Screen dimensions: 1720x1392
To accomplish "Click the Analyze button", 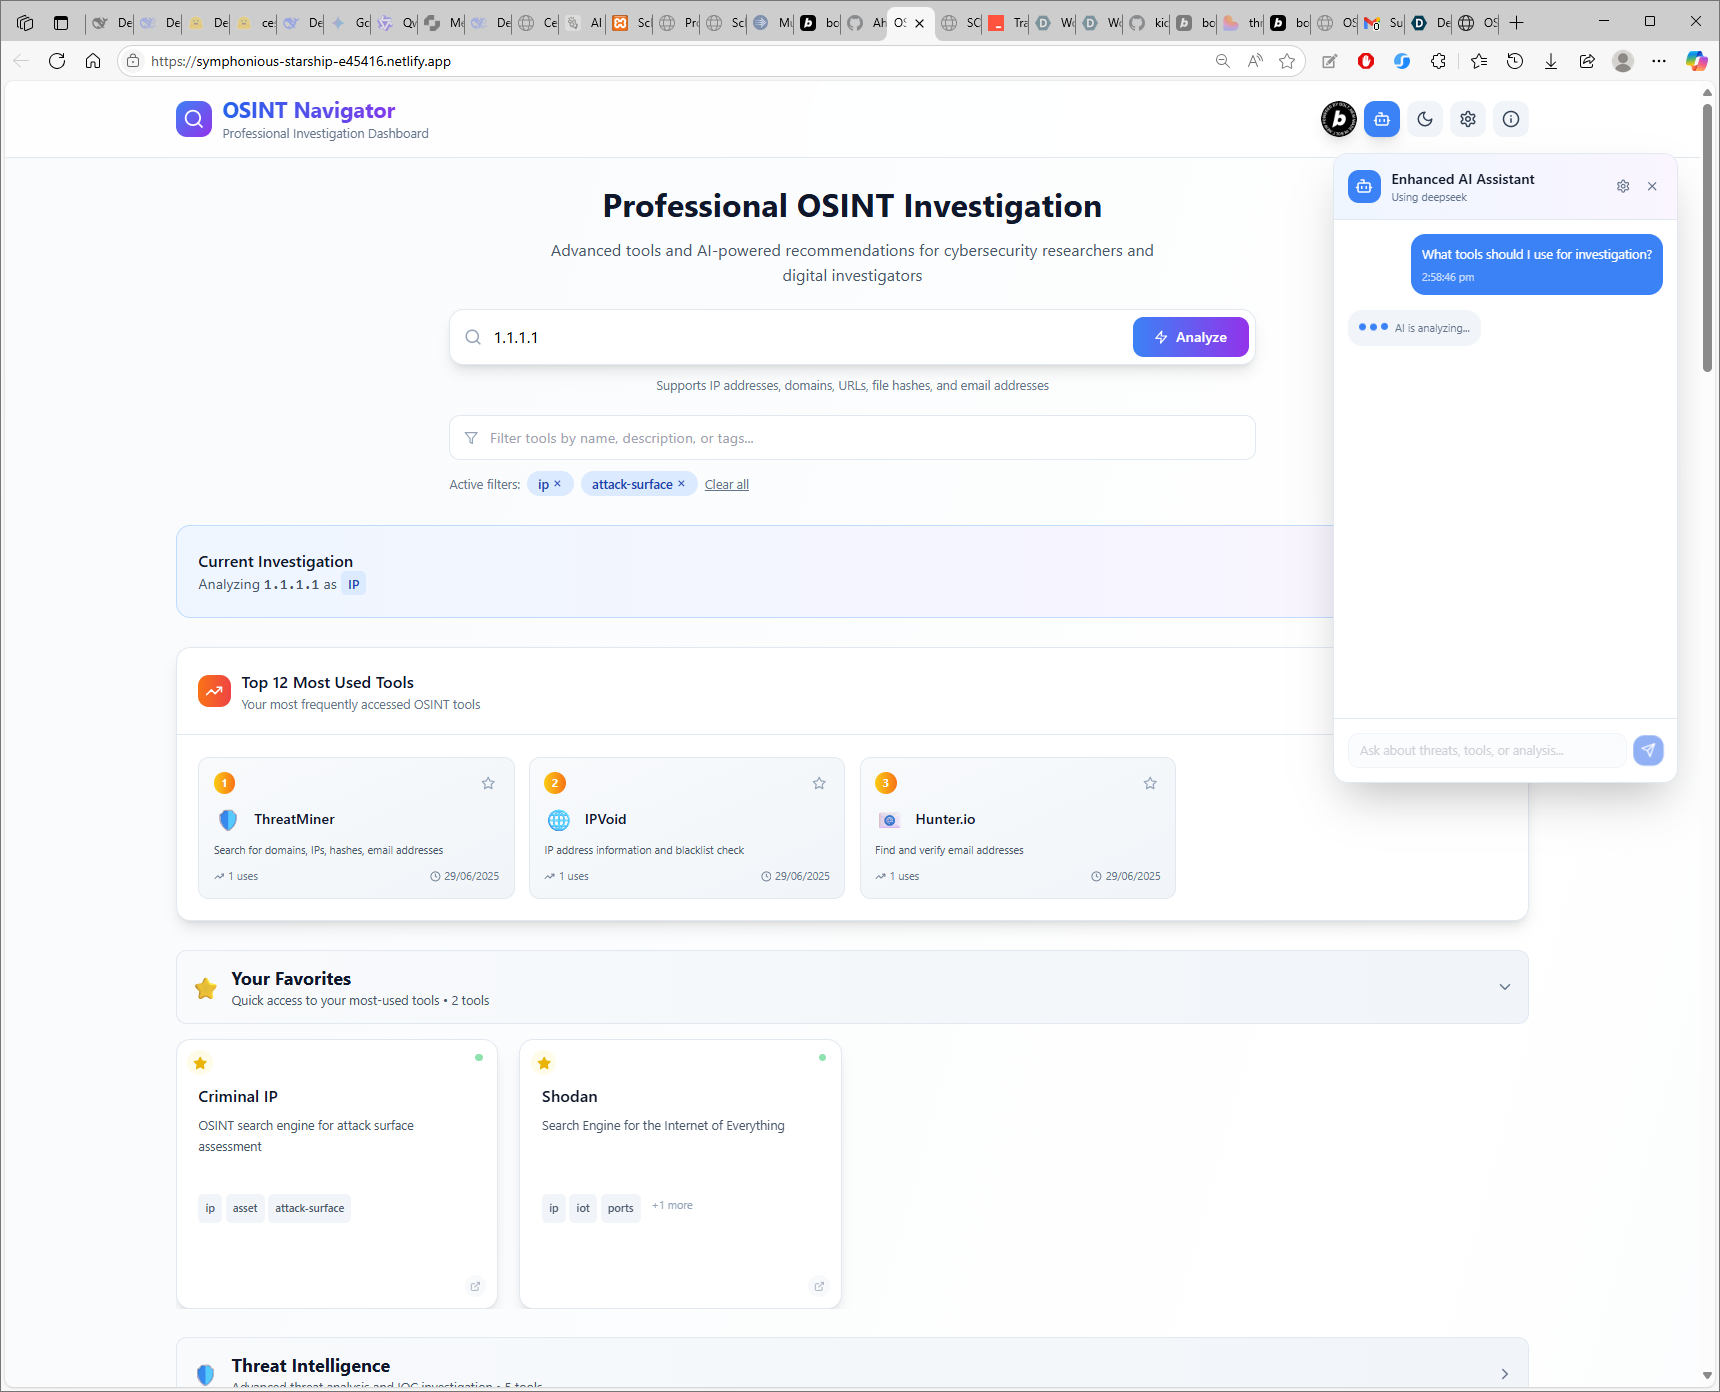I will click(1190, 337).
